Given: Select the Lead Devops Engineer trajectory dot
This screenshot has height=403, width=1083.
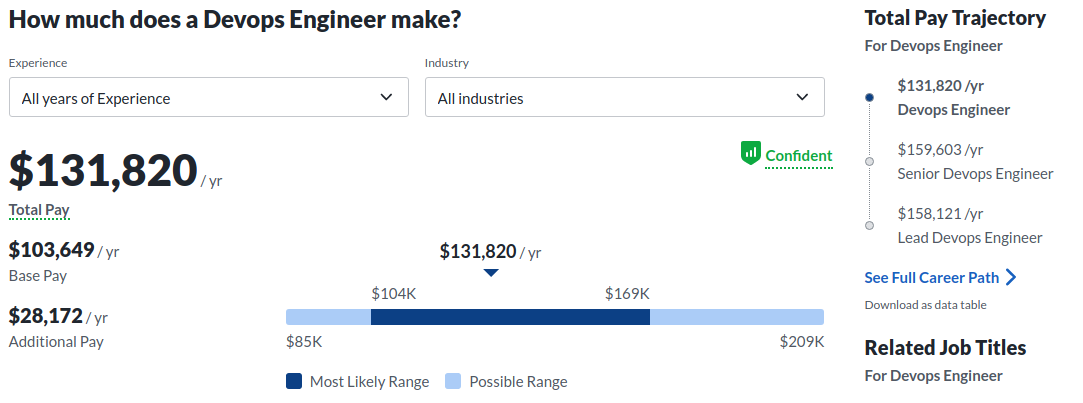Looking at the screenshot, I should [x=869, y=225].
